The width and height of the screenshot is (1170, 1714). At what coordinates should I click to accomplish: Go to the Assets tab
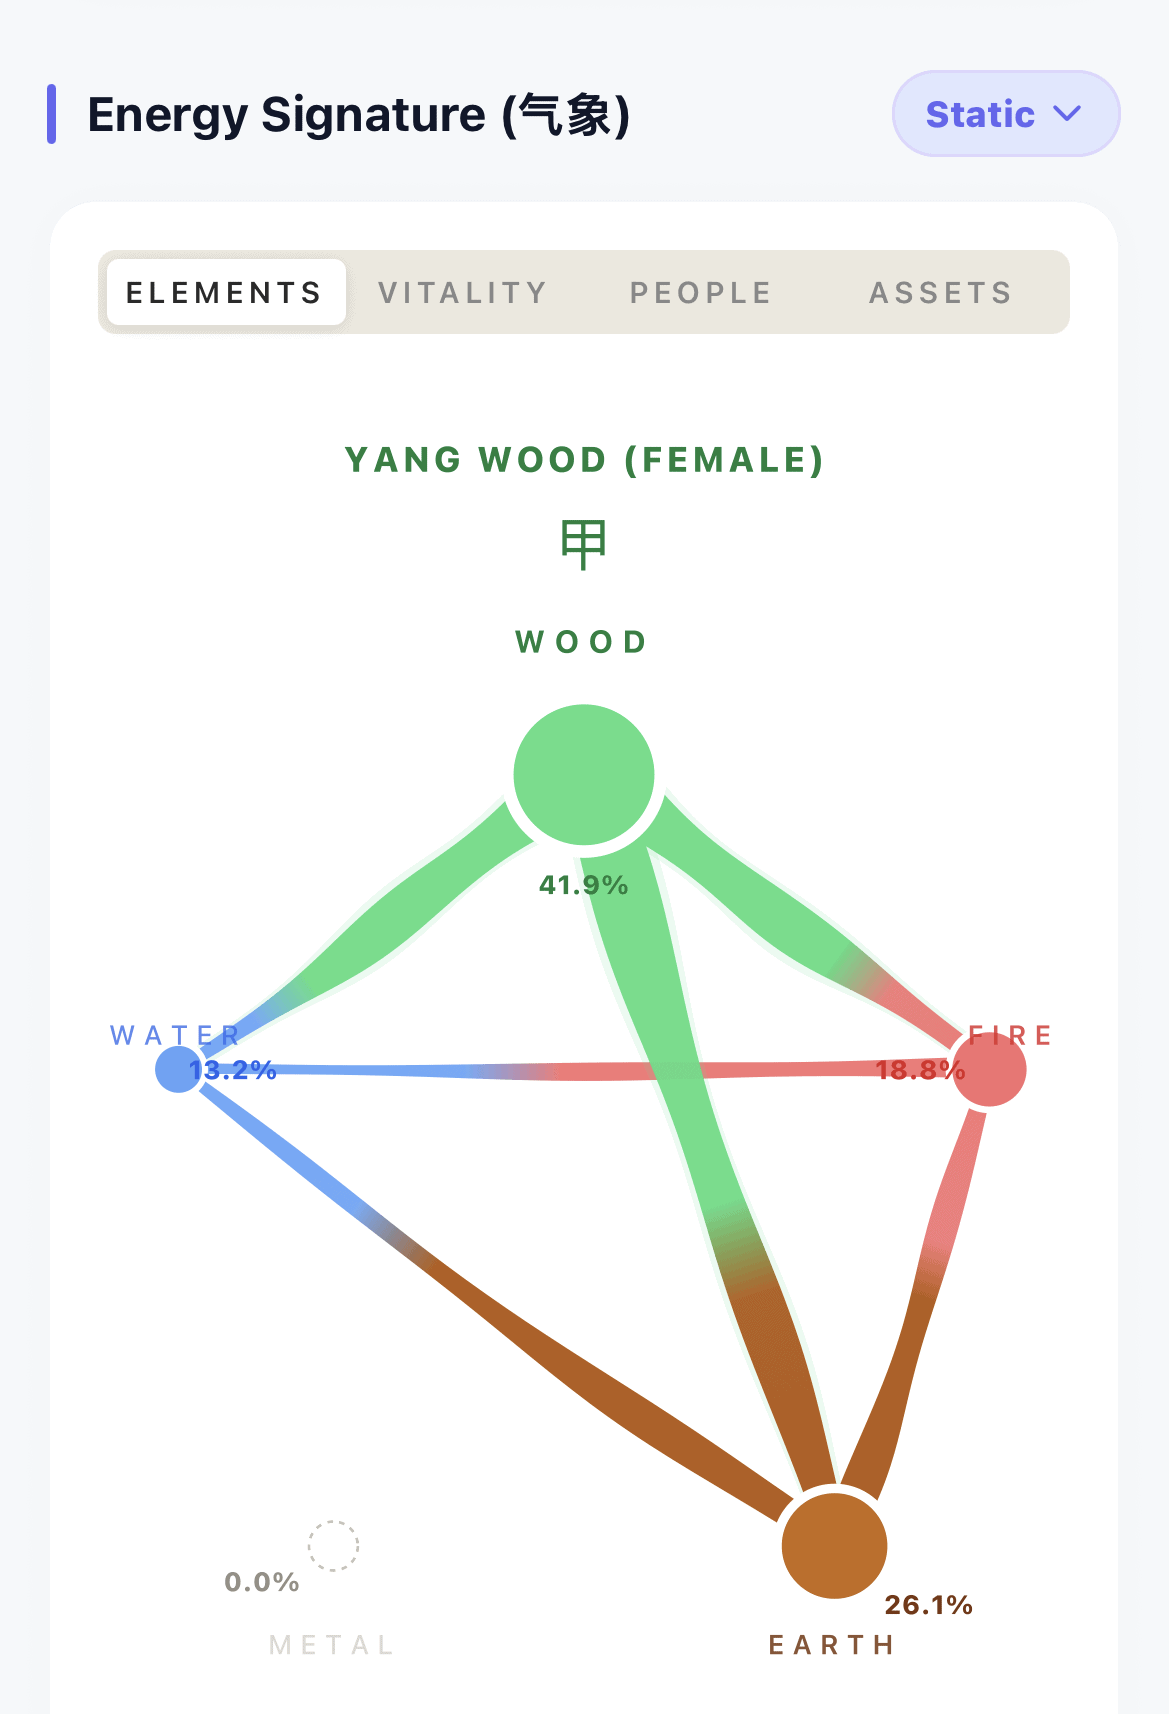[941, 292]
